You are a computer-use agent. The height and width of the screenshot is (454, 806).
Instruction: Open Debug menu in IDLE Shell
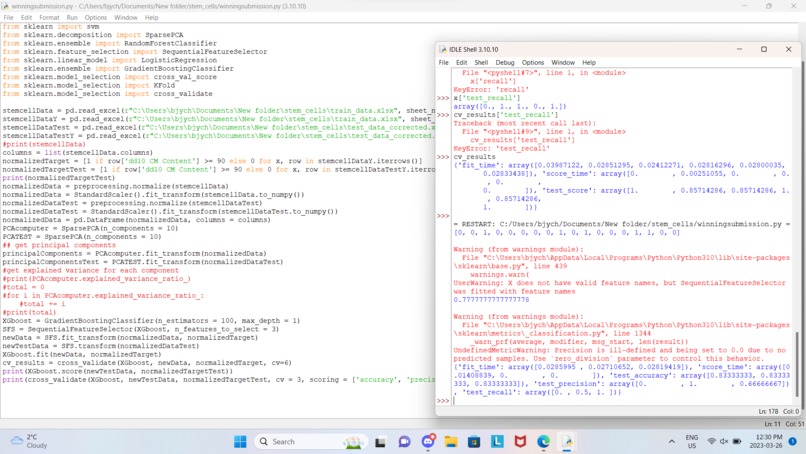[505, 62]
